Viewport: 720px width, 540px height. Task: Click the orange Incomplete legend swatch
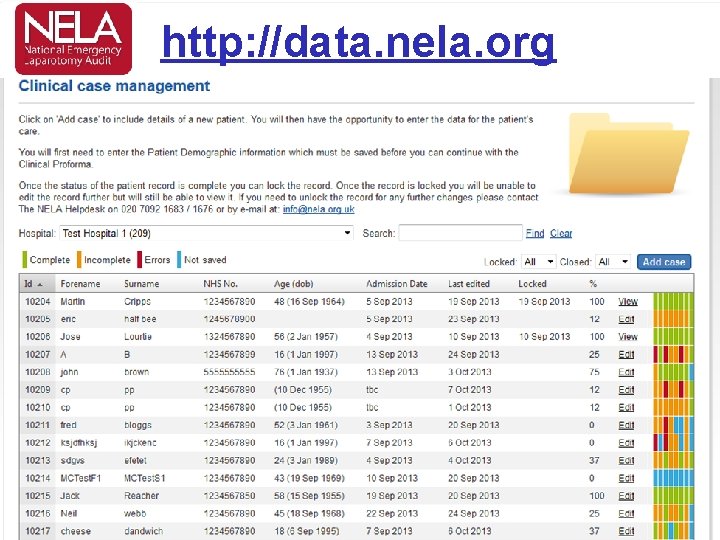[79, 260]
